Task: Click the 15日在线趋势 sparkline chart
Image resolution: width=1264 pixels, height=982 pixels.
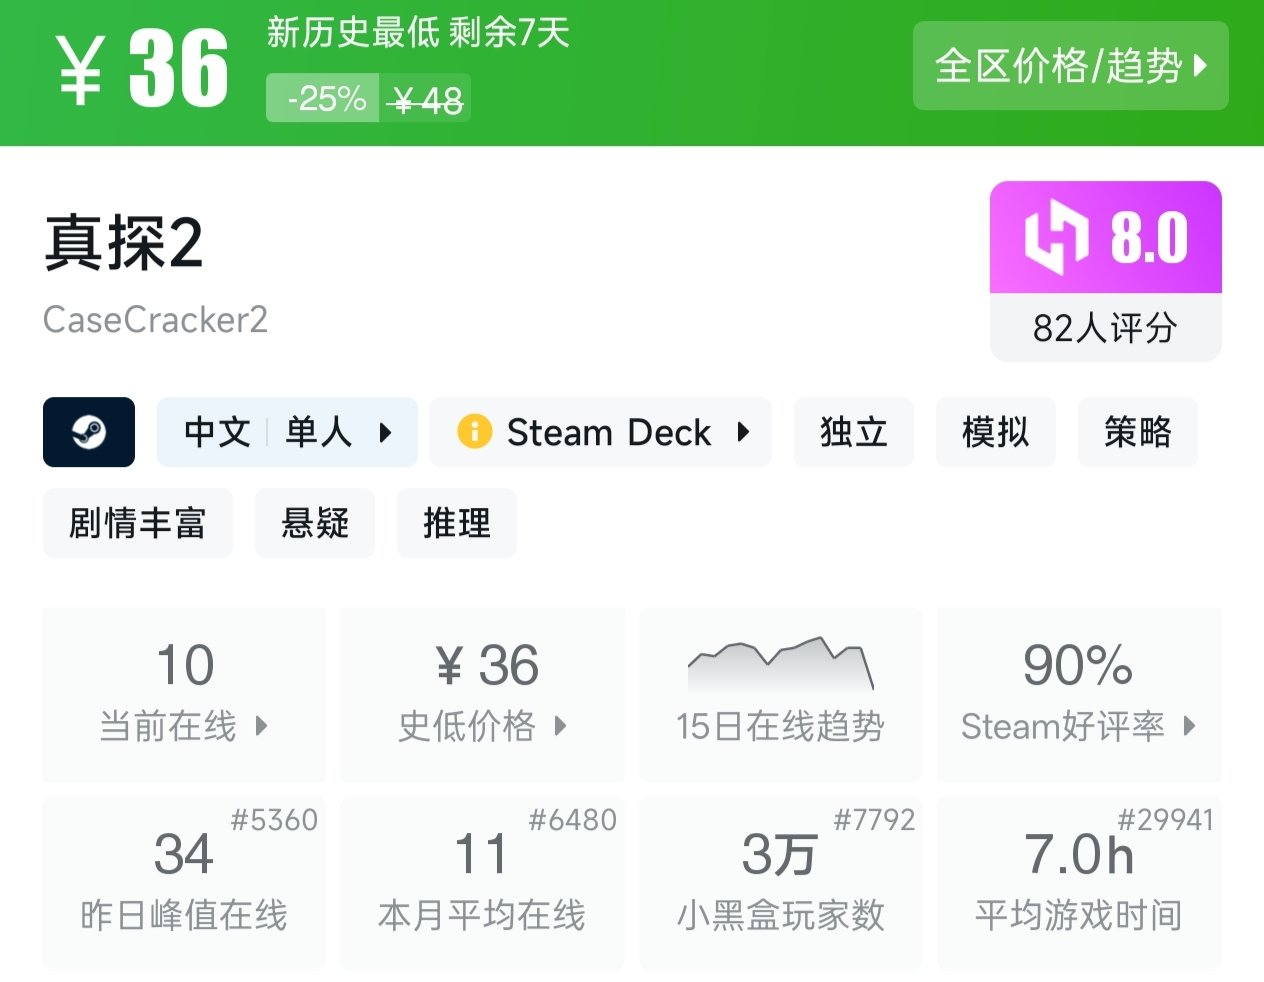Action: pyautogui.click(x=780, y=663)
